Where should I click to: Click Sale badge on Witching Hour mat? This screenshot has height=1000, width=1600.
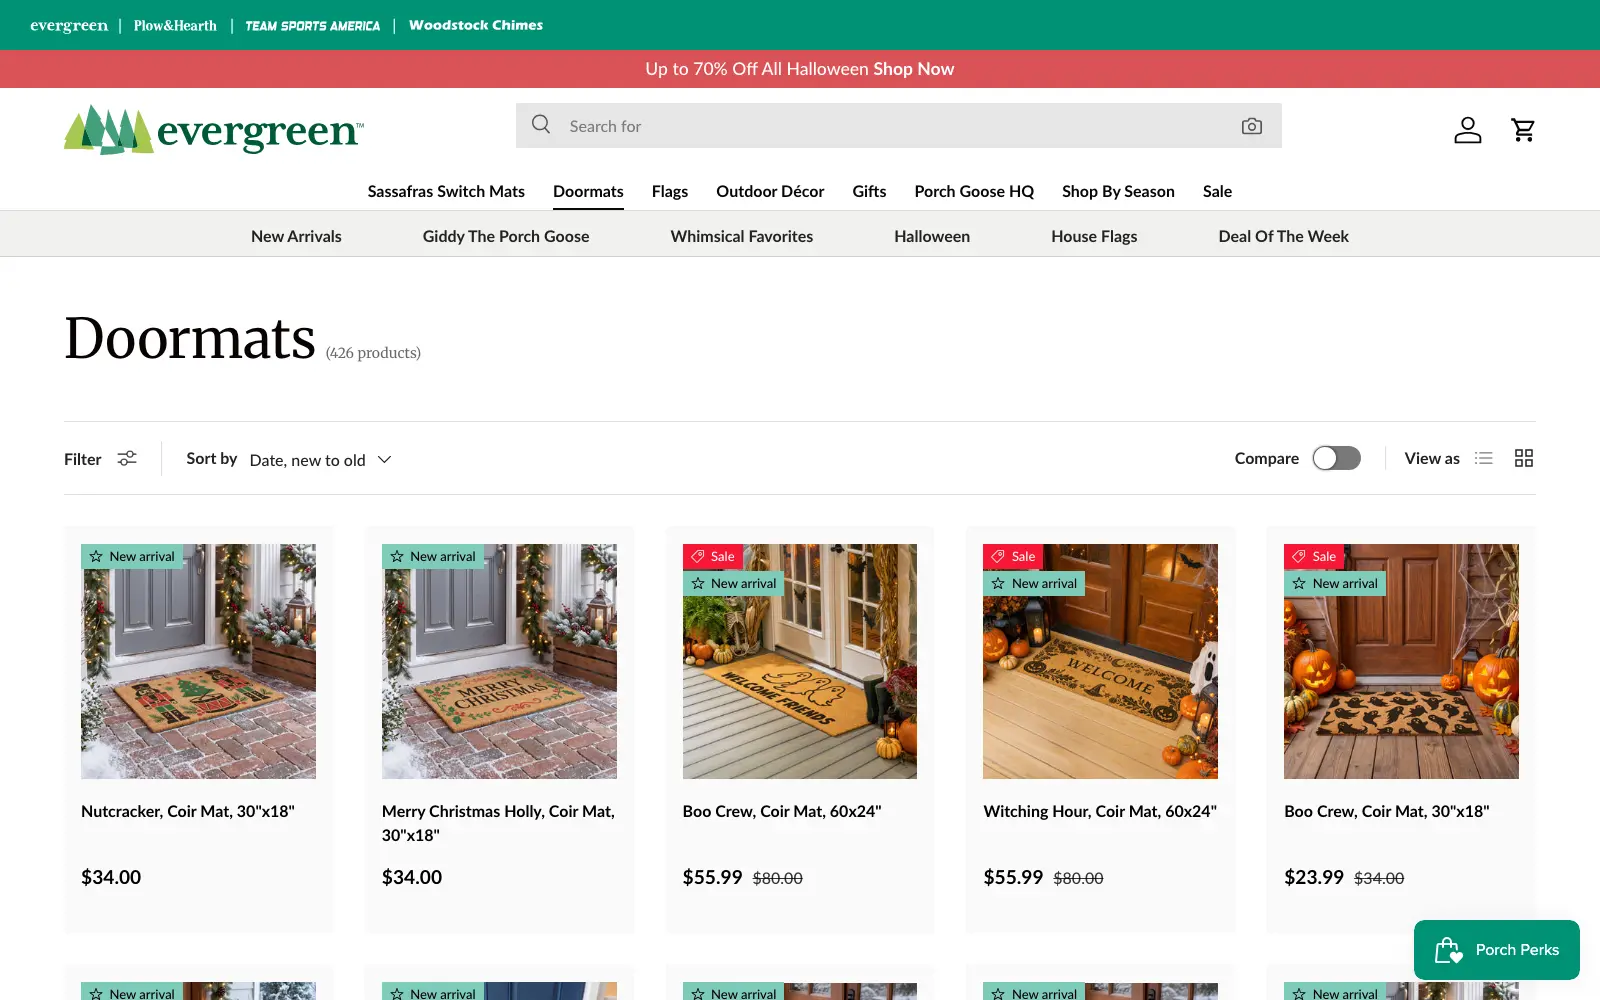click(x=1013, y=556)
